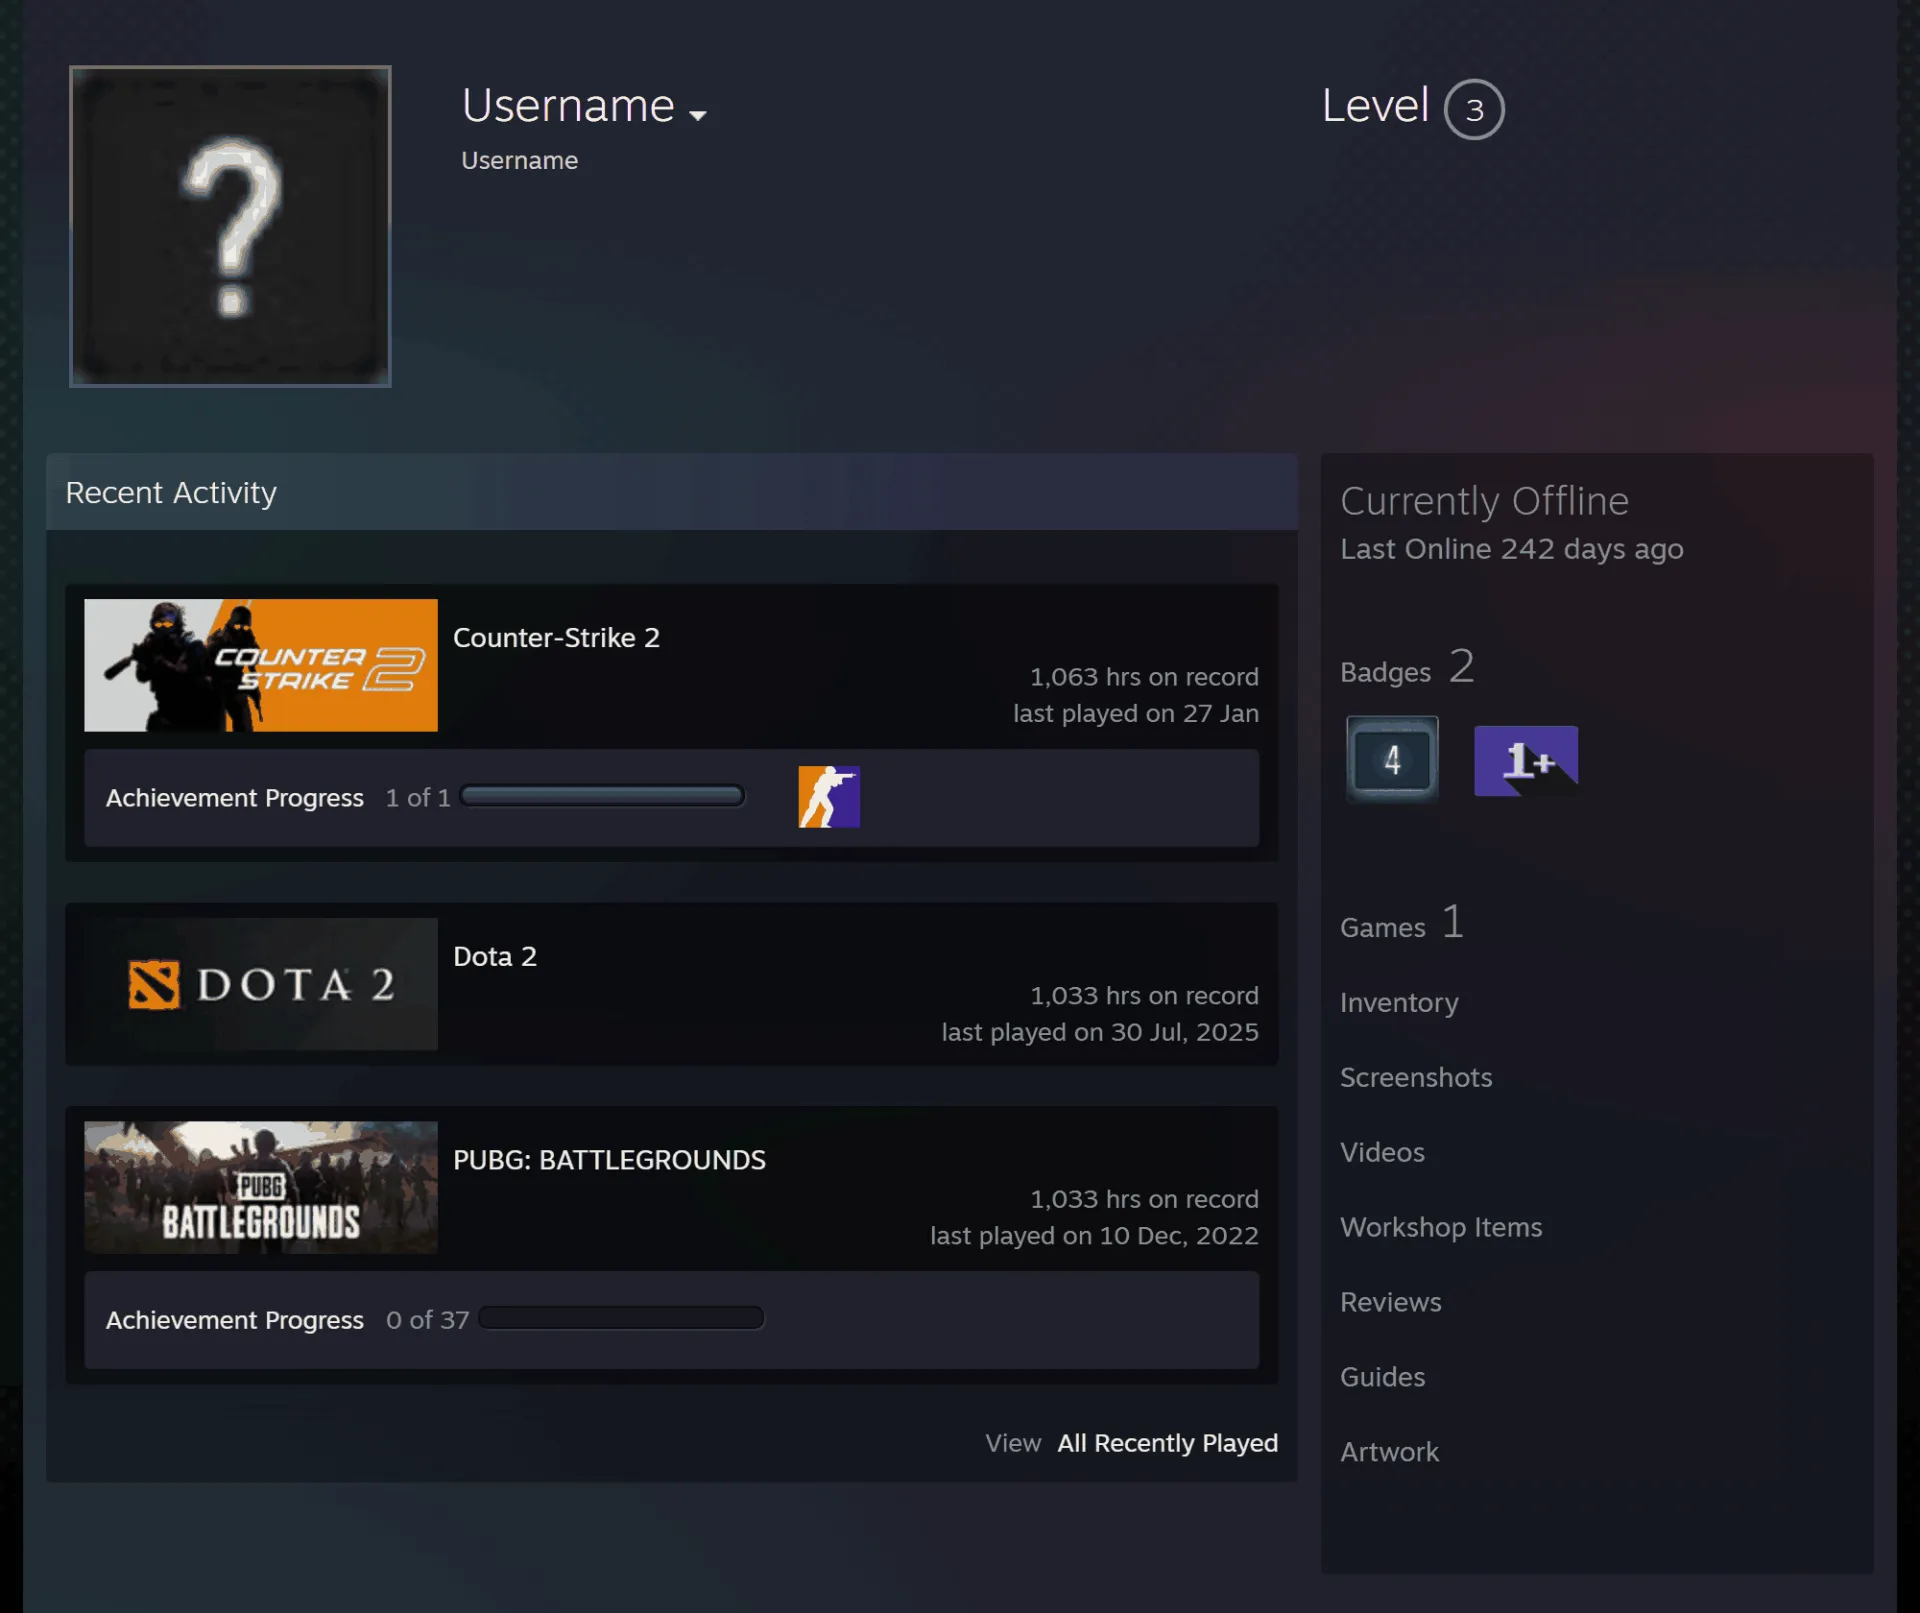Screen dimensions: 1920x1613
Task: Open the Inventory link
Action: [x=1399, y=1003]
